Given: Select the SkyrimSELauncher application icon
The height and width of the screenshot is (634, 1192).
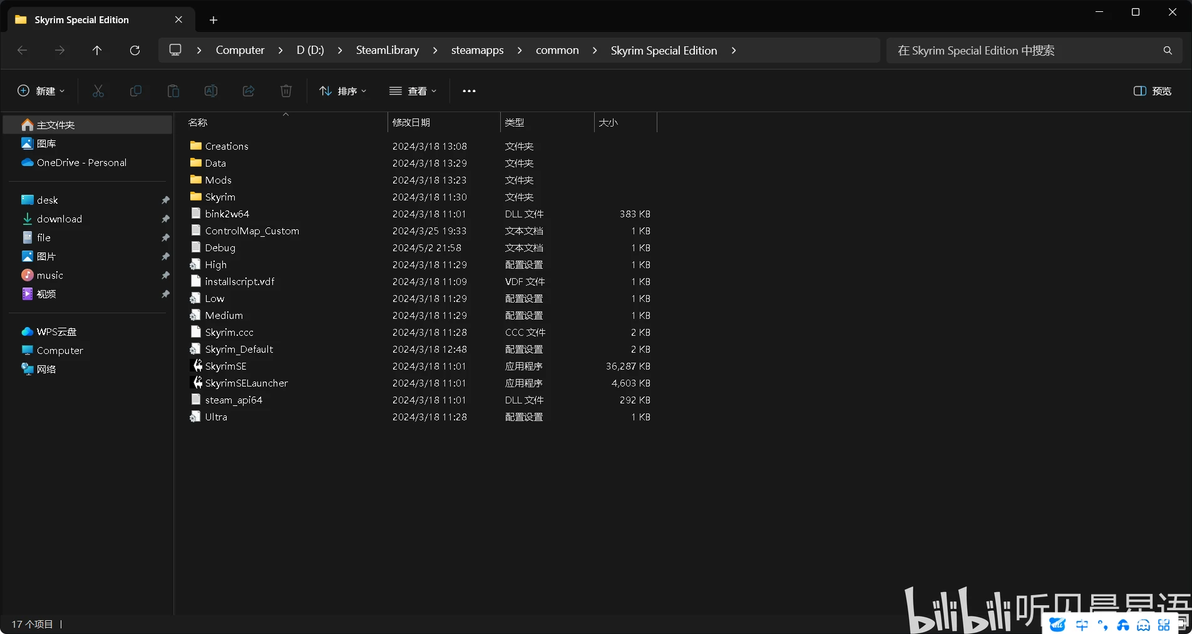Looking at the screenshot, I should tap(196, 382).
